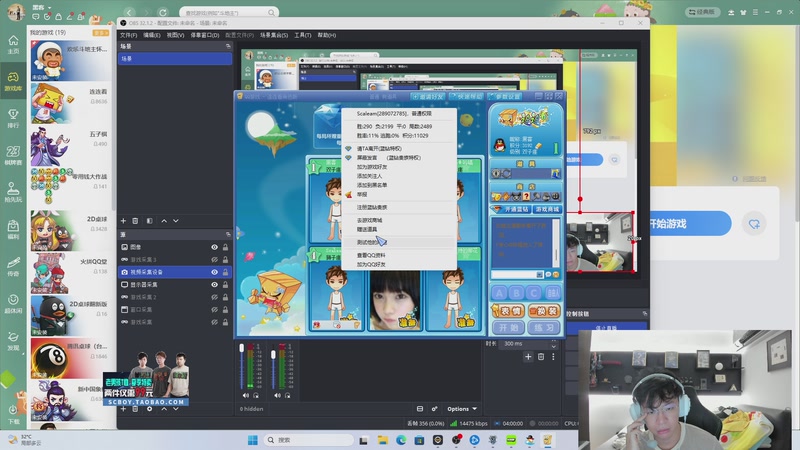Select the 场景 scene row in OBS
Screen dimensions: 800x450
coord(174,59)
